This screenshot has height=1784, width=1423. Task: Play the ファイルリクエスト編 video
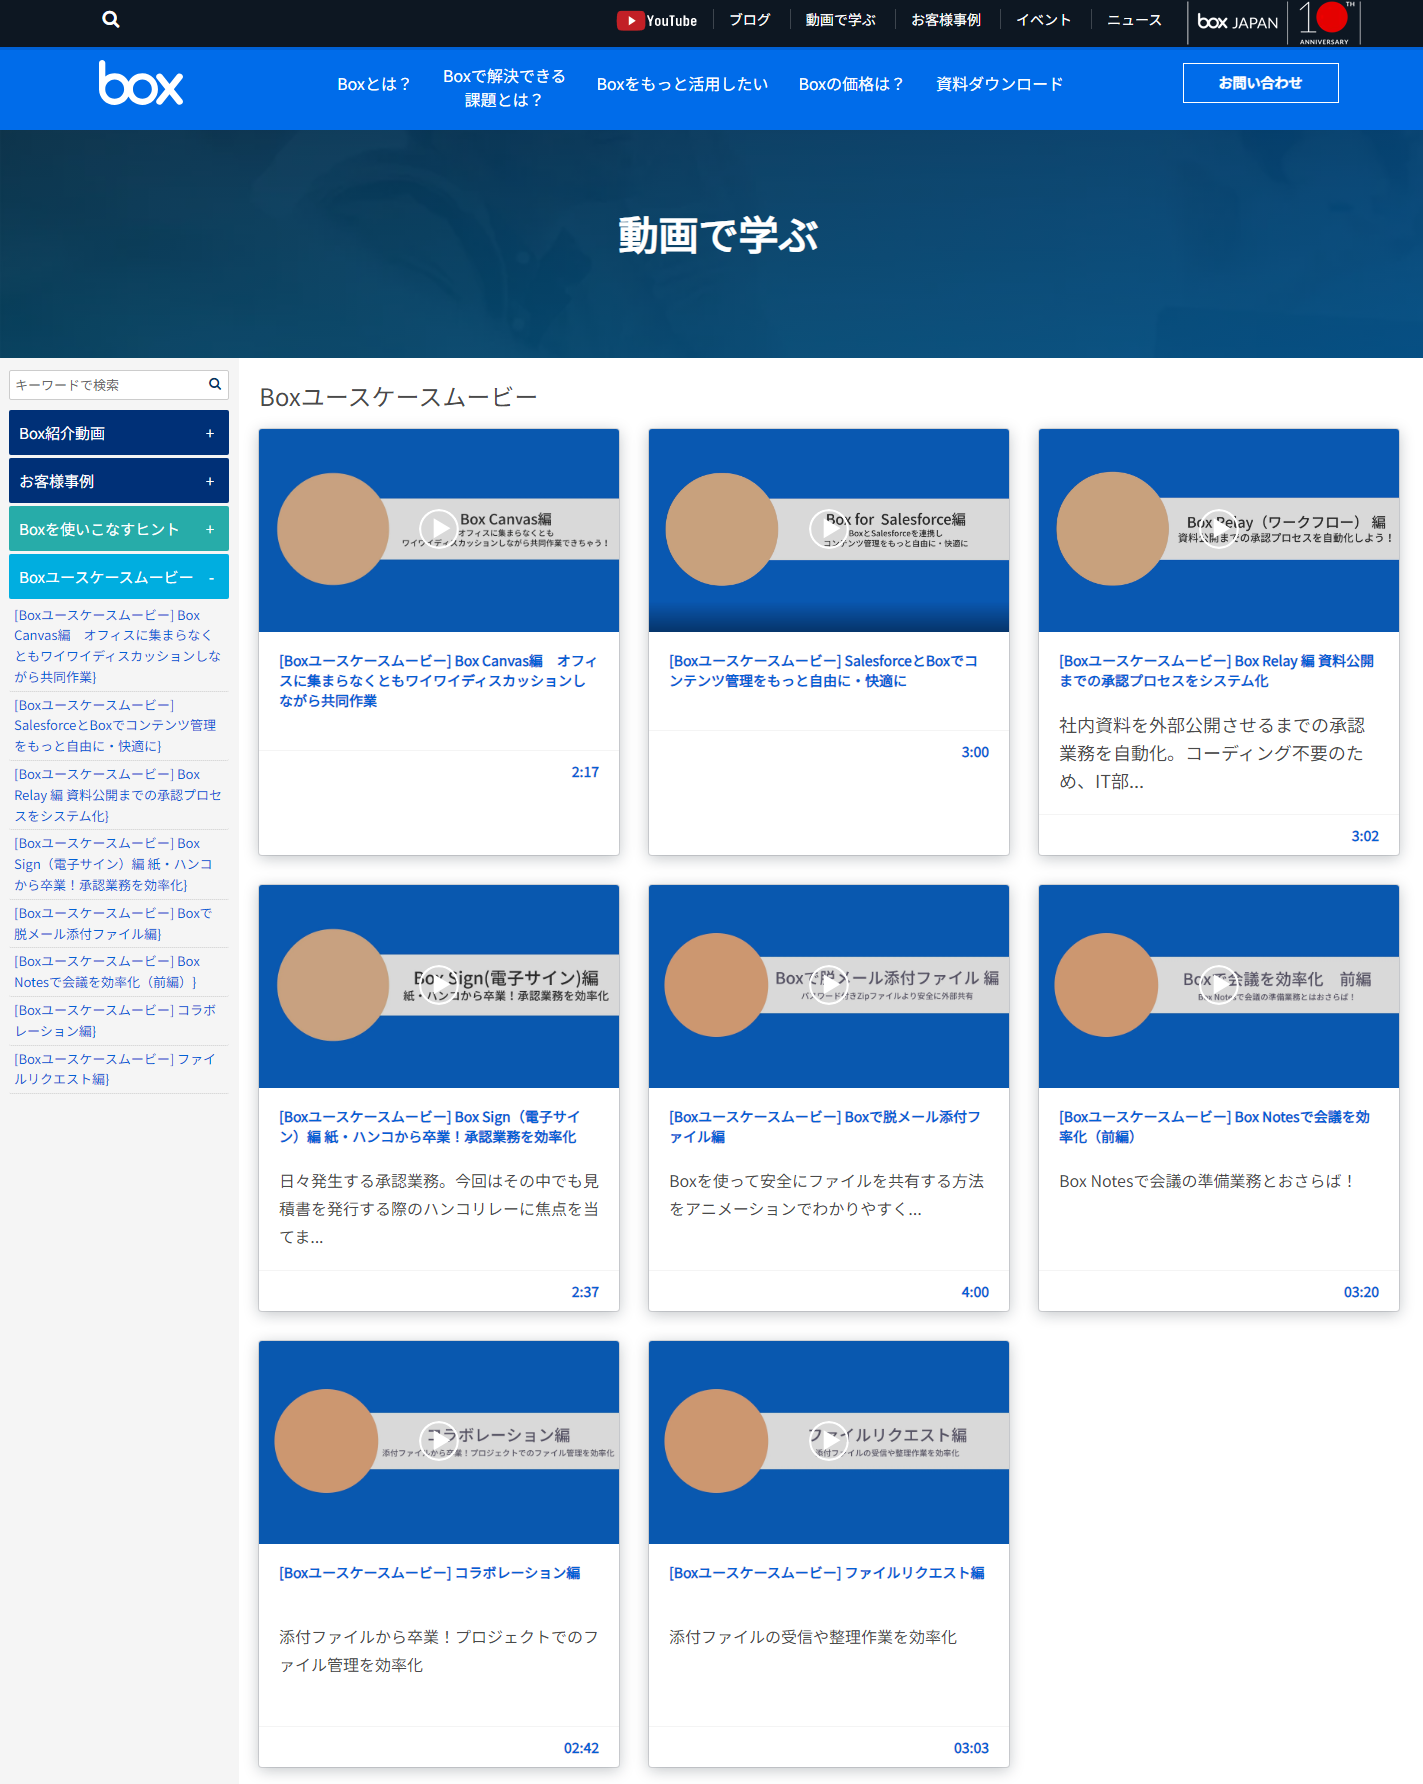(x=828, y=1441)
